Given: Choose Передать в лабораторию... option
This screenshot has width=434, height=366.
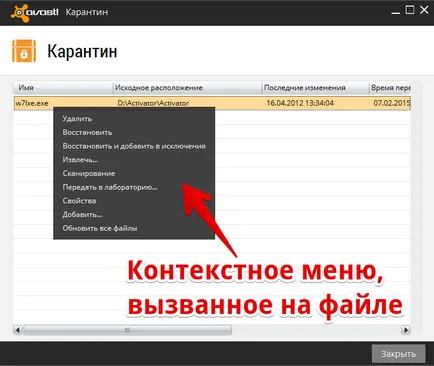Looking at the screenshot, I should pos(110,187).
